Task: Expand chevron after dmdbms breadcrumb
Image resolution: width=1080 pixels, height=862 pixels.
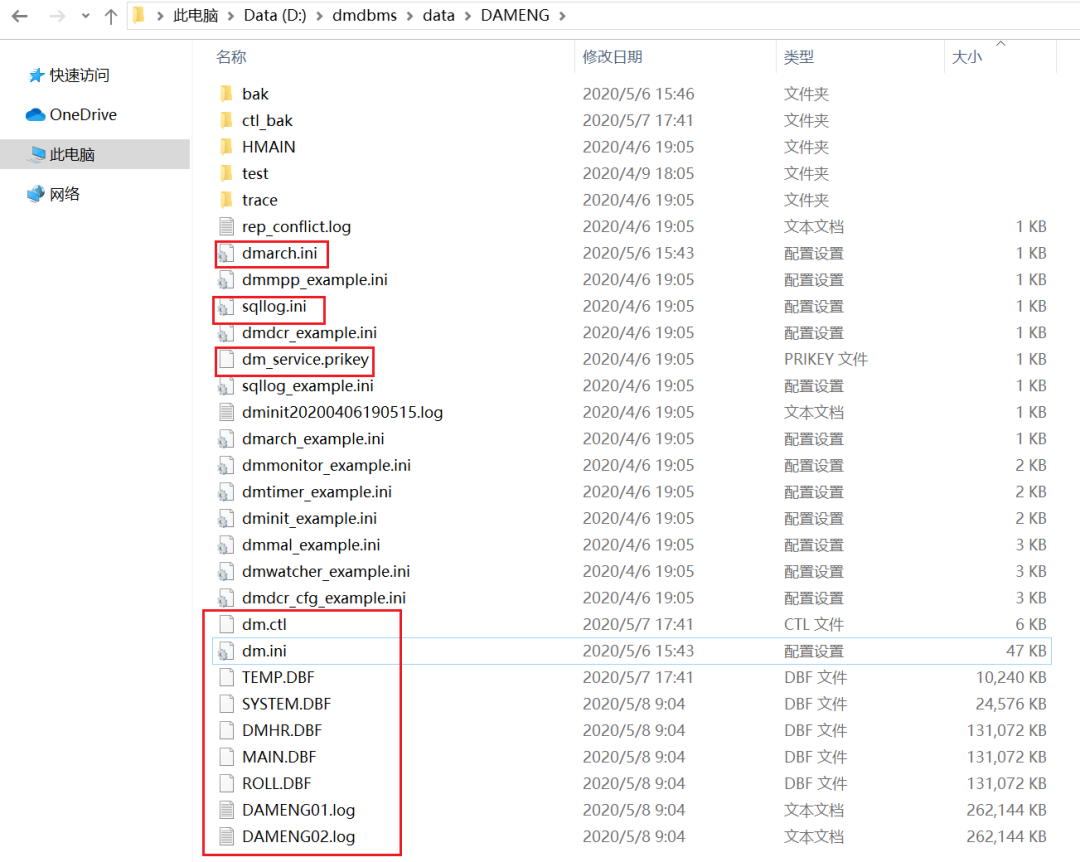Action: click(410, 16)
